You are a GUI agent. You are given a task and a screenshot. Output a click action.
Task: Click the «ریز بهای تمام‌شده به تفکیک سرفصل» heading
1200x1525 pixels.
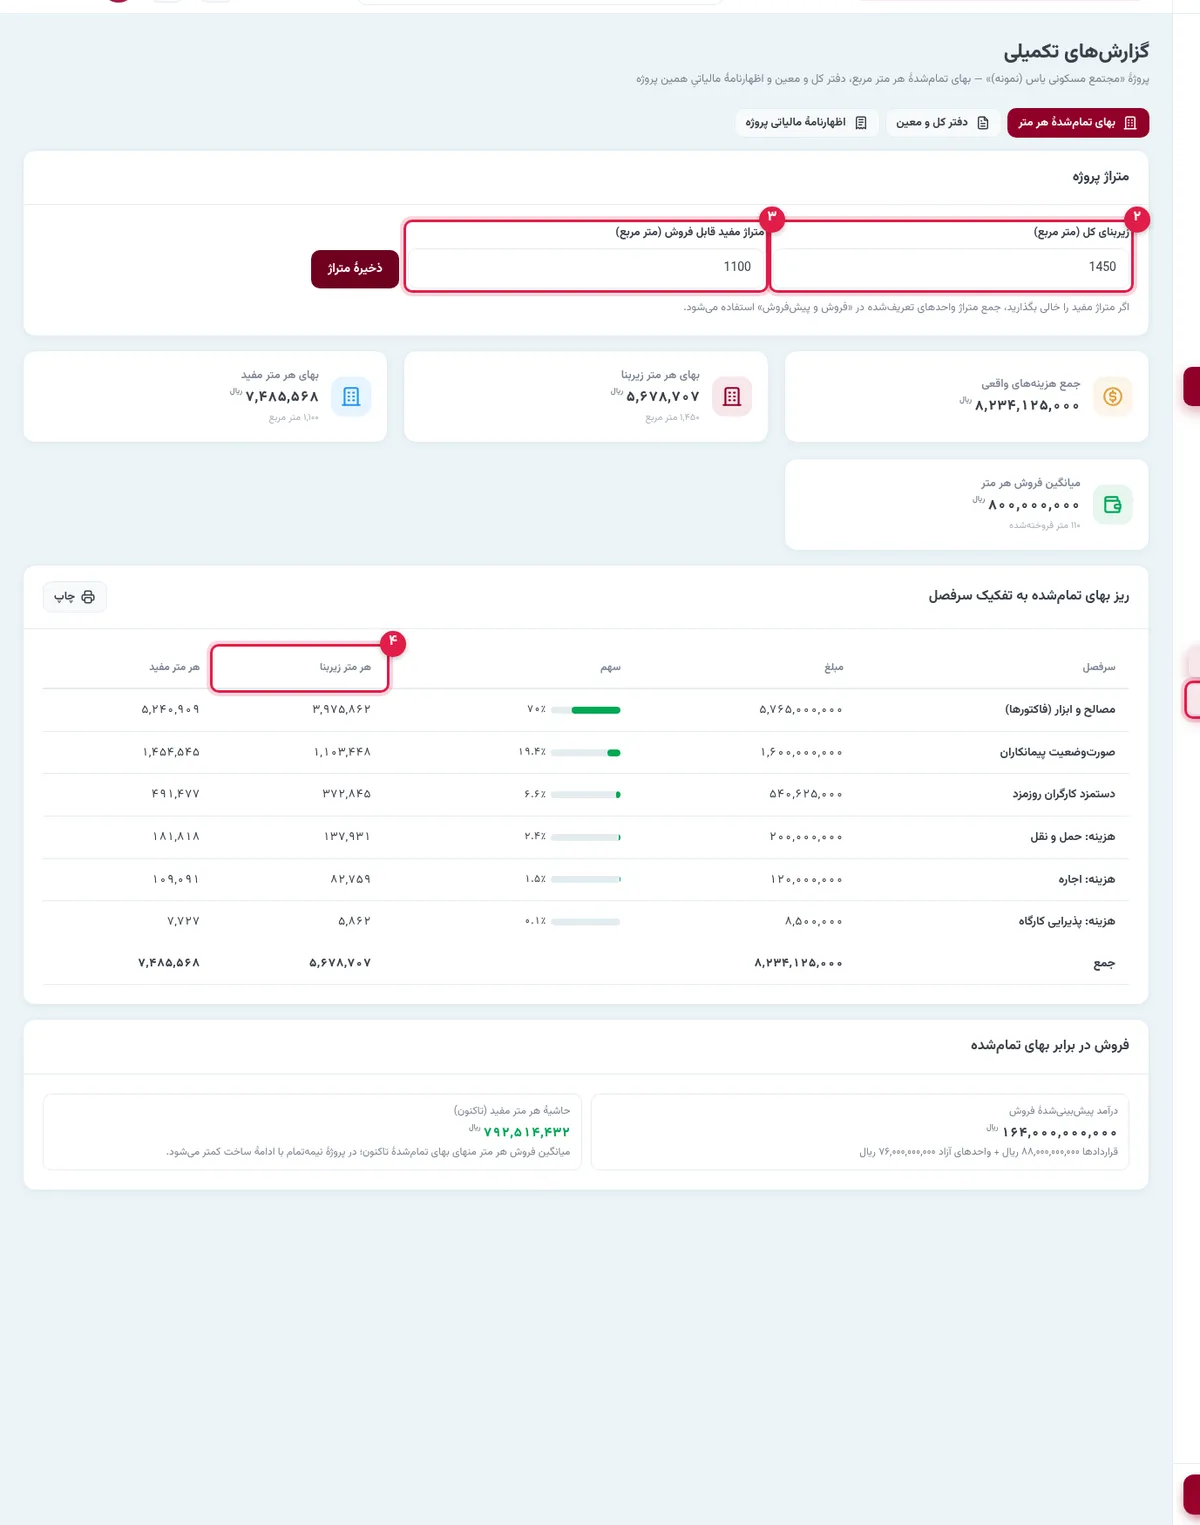click(x=1029, y=596)
